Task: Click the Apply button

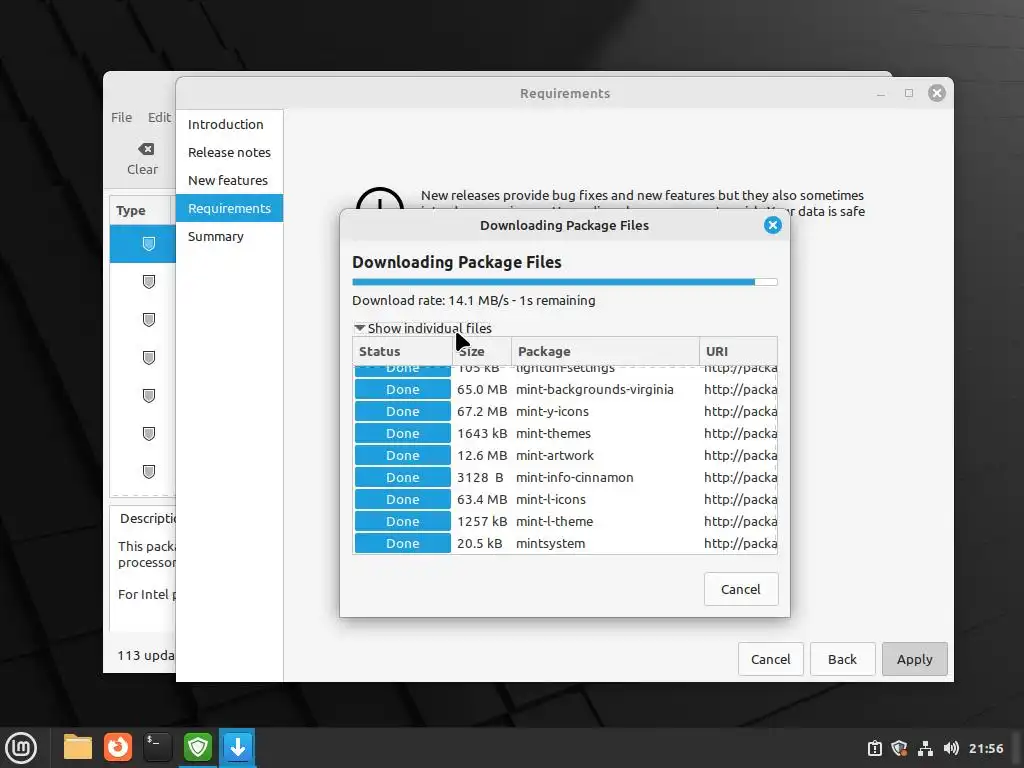Action: [x=914, y=659]
